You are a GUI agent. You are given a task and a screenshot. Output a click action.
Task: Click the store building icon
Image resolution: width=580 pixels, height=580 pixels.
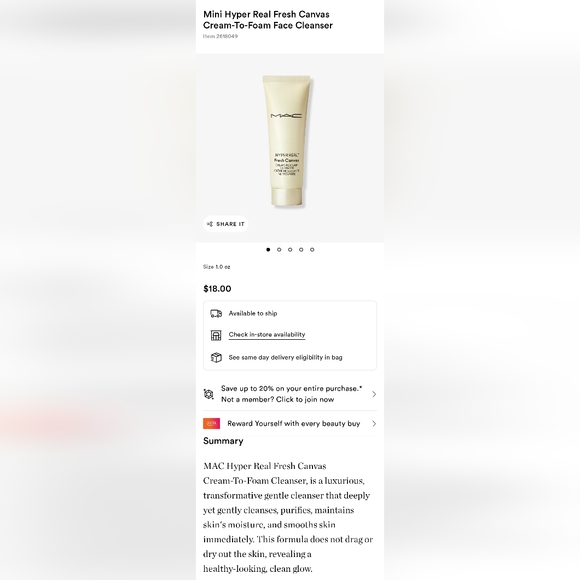216,335
